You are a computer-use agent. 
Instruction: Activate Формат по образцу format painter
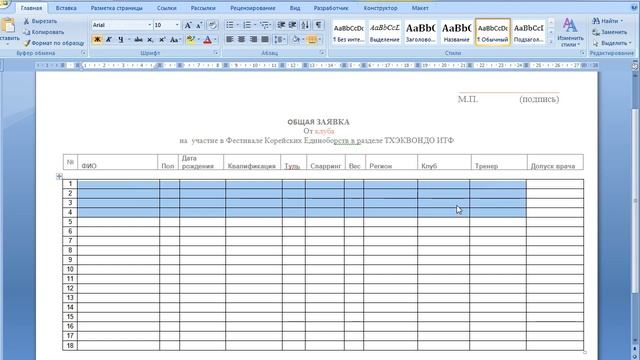53,43
